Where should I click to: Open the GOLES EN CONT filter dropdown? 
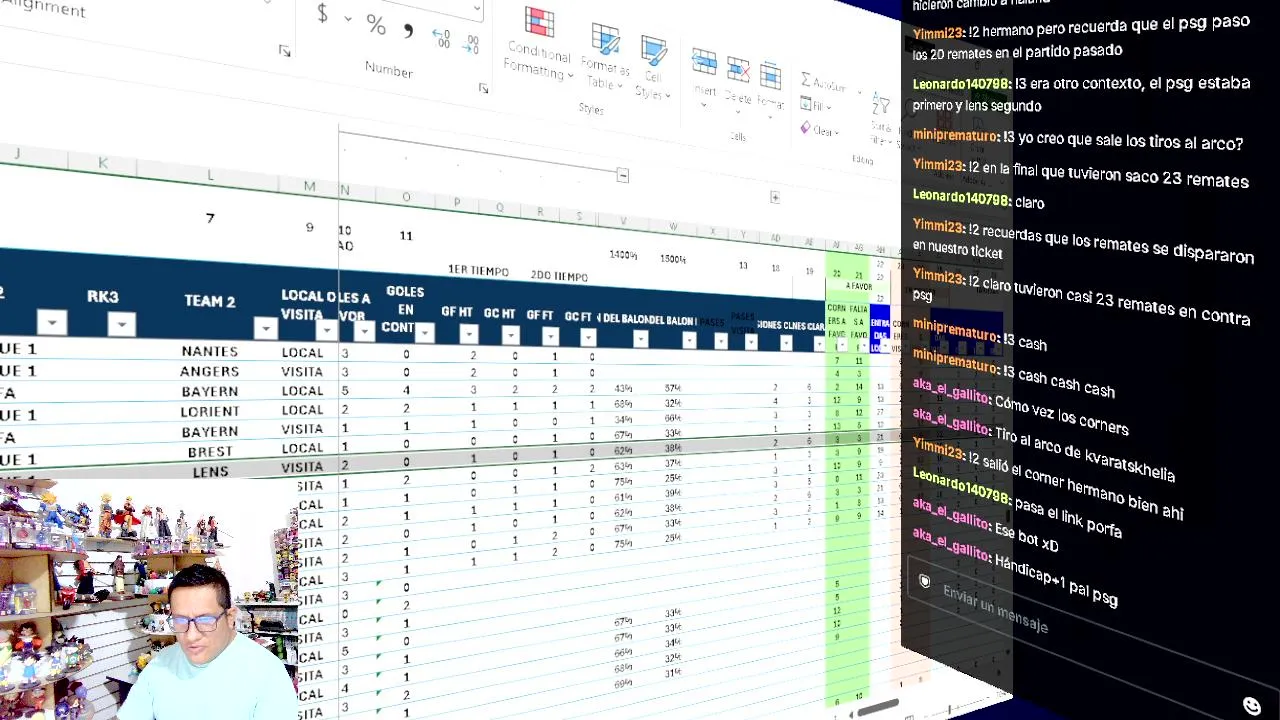[424, 332]
